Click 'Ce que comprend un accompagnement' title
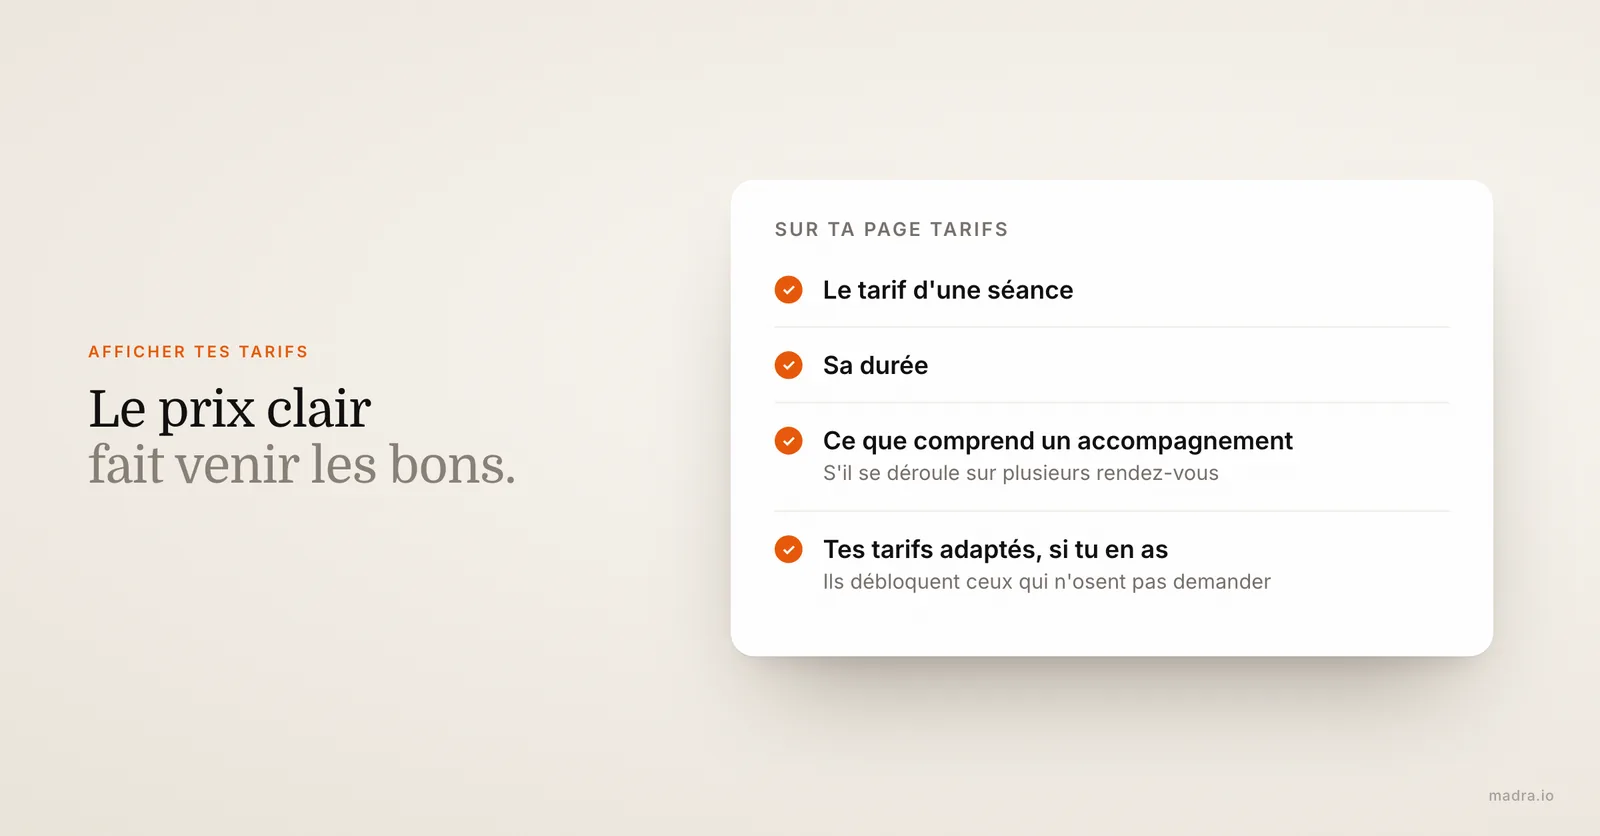 click(x=1057, y=441)
